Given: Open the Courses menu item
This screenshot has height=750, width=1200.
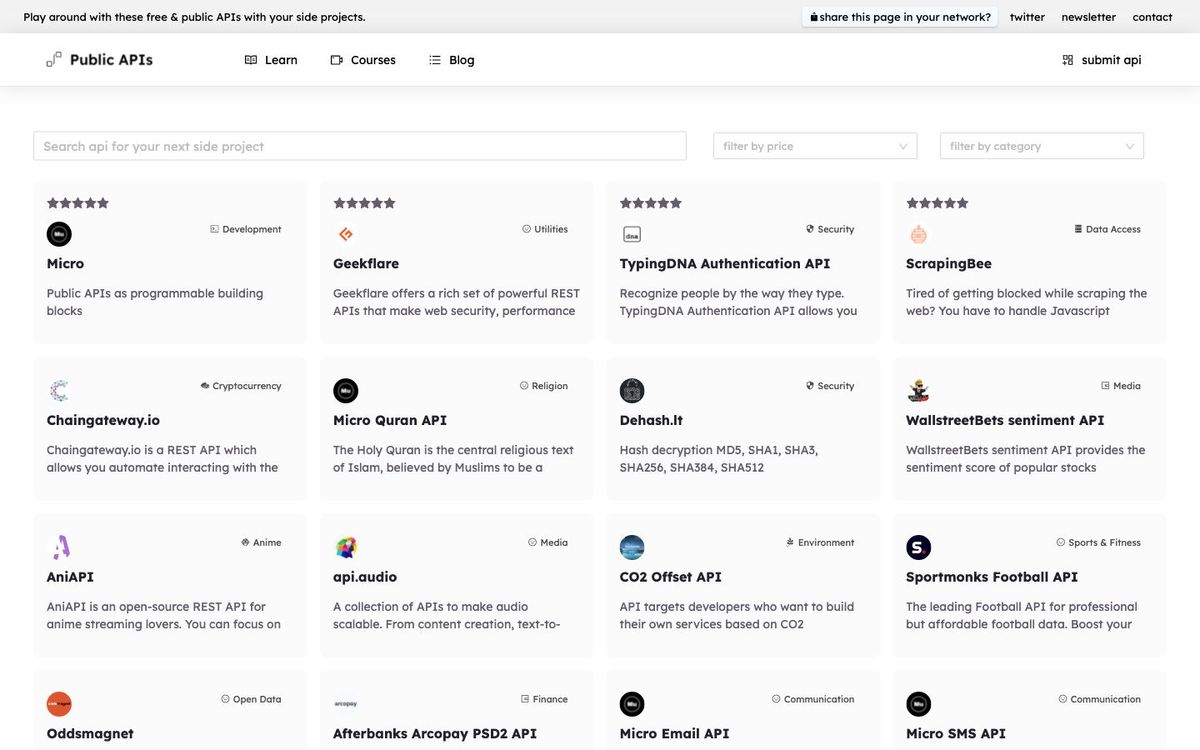Looking at the screenshot, I should point(363,60).
